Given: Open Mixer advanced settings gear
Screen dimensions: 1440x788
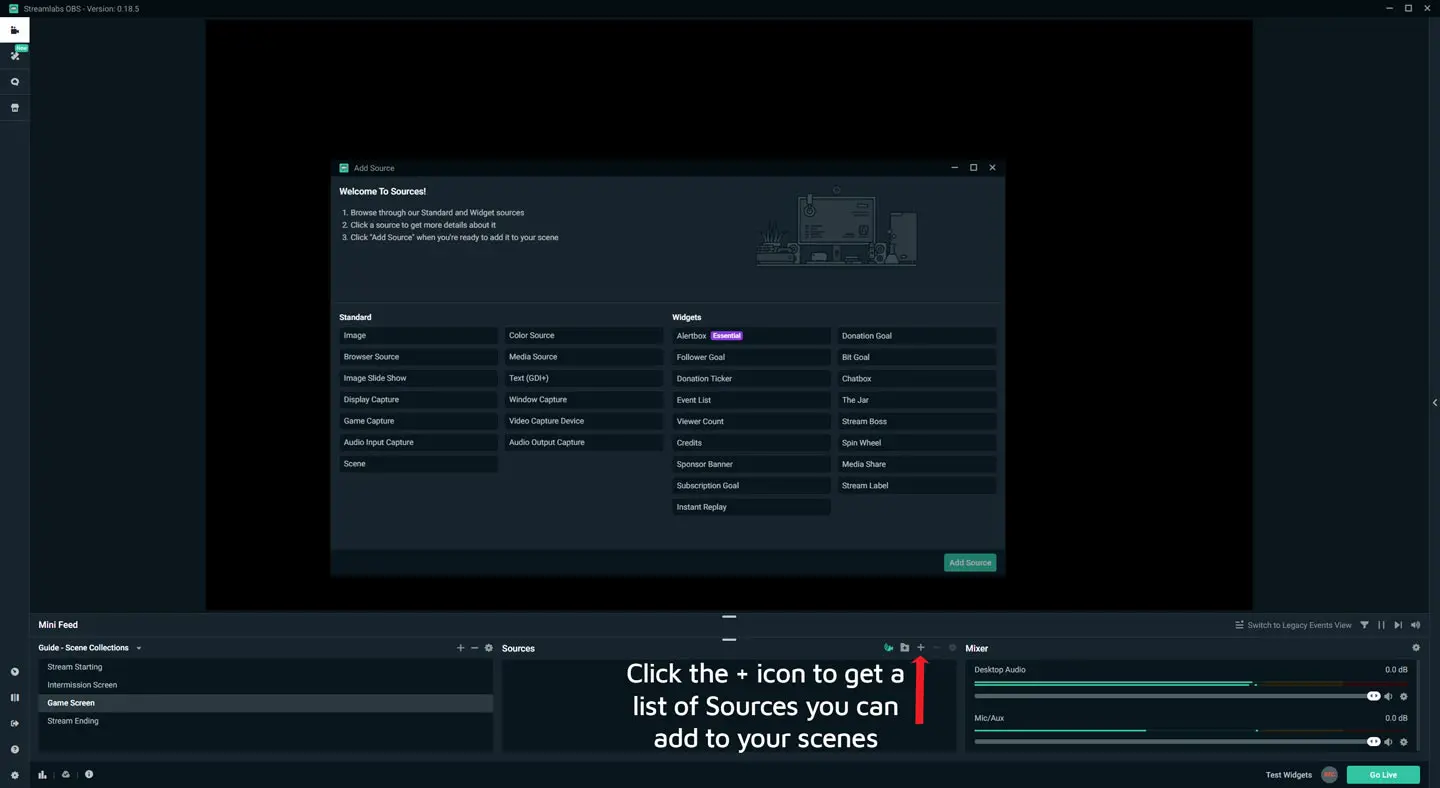Looking at the screenshot, I should [x=1415, y=648].
